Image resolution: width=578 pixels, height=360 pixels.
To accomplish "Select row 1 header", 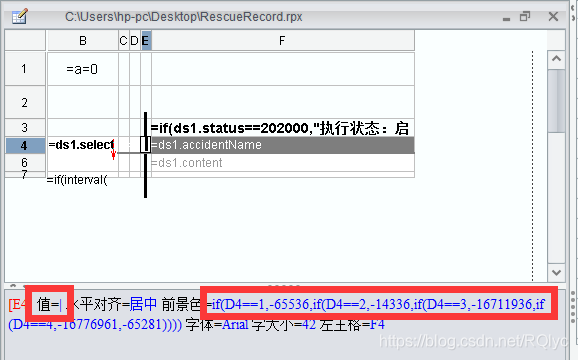I will pos(25,69).
